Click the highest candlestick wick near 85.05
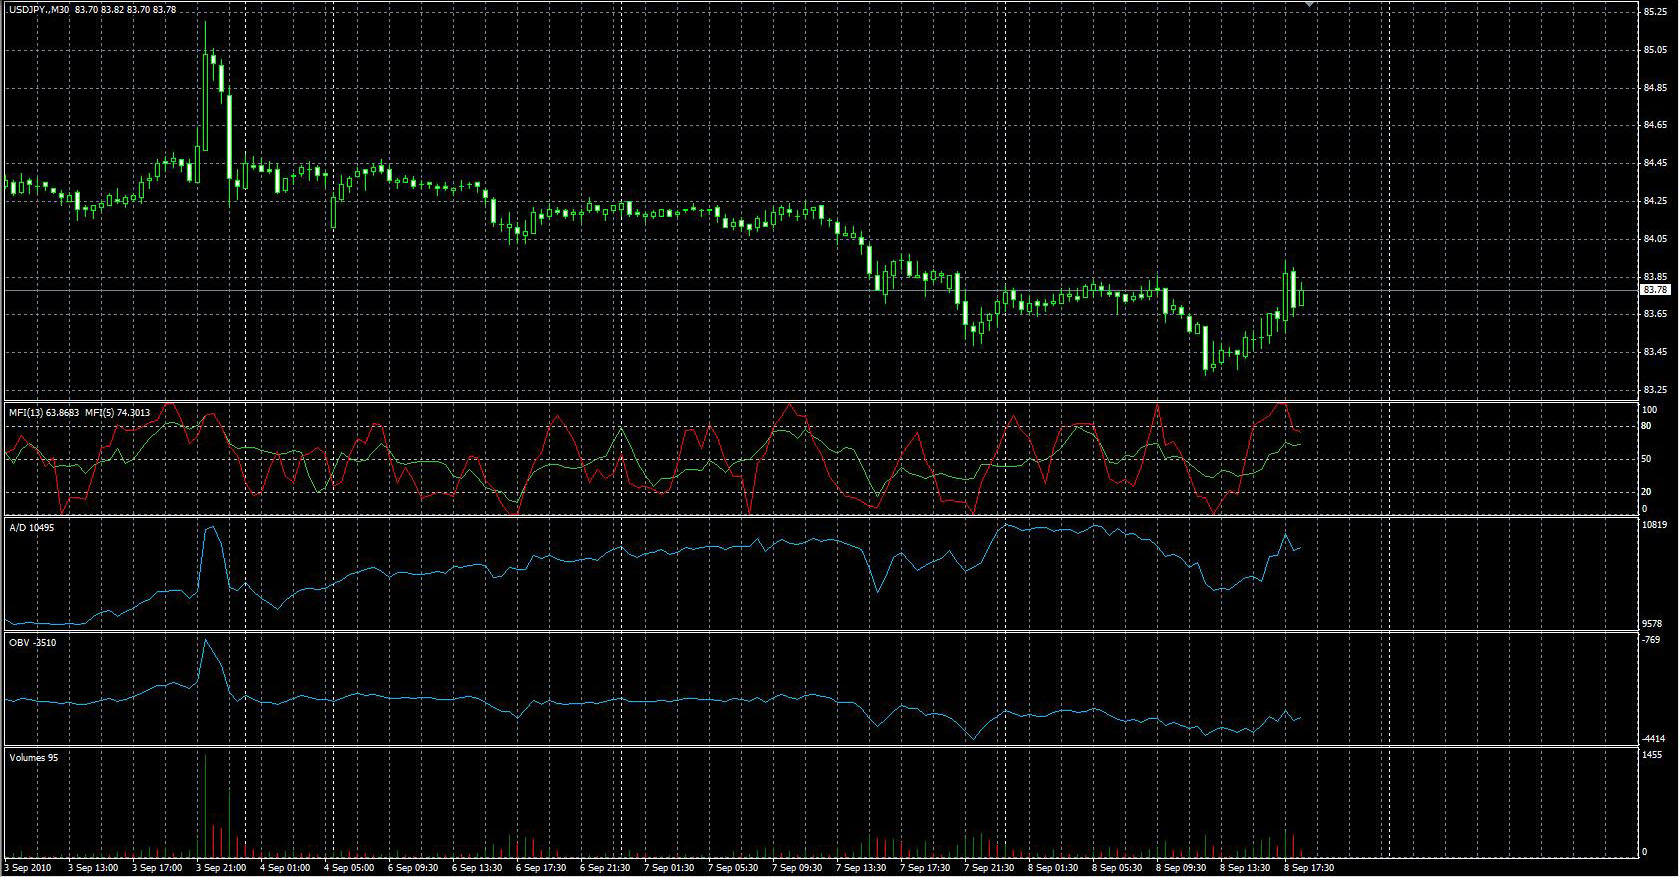 tap(205, 30)
